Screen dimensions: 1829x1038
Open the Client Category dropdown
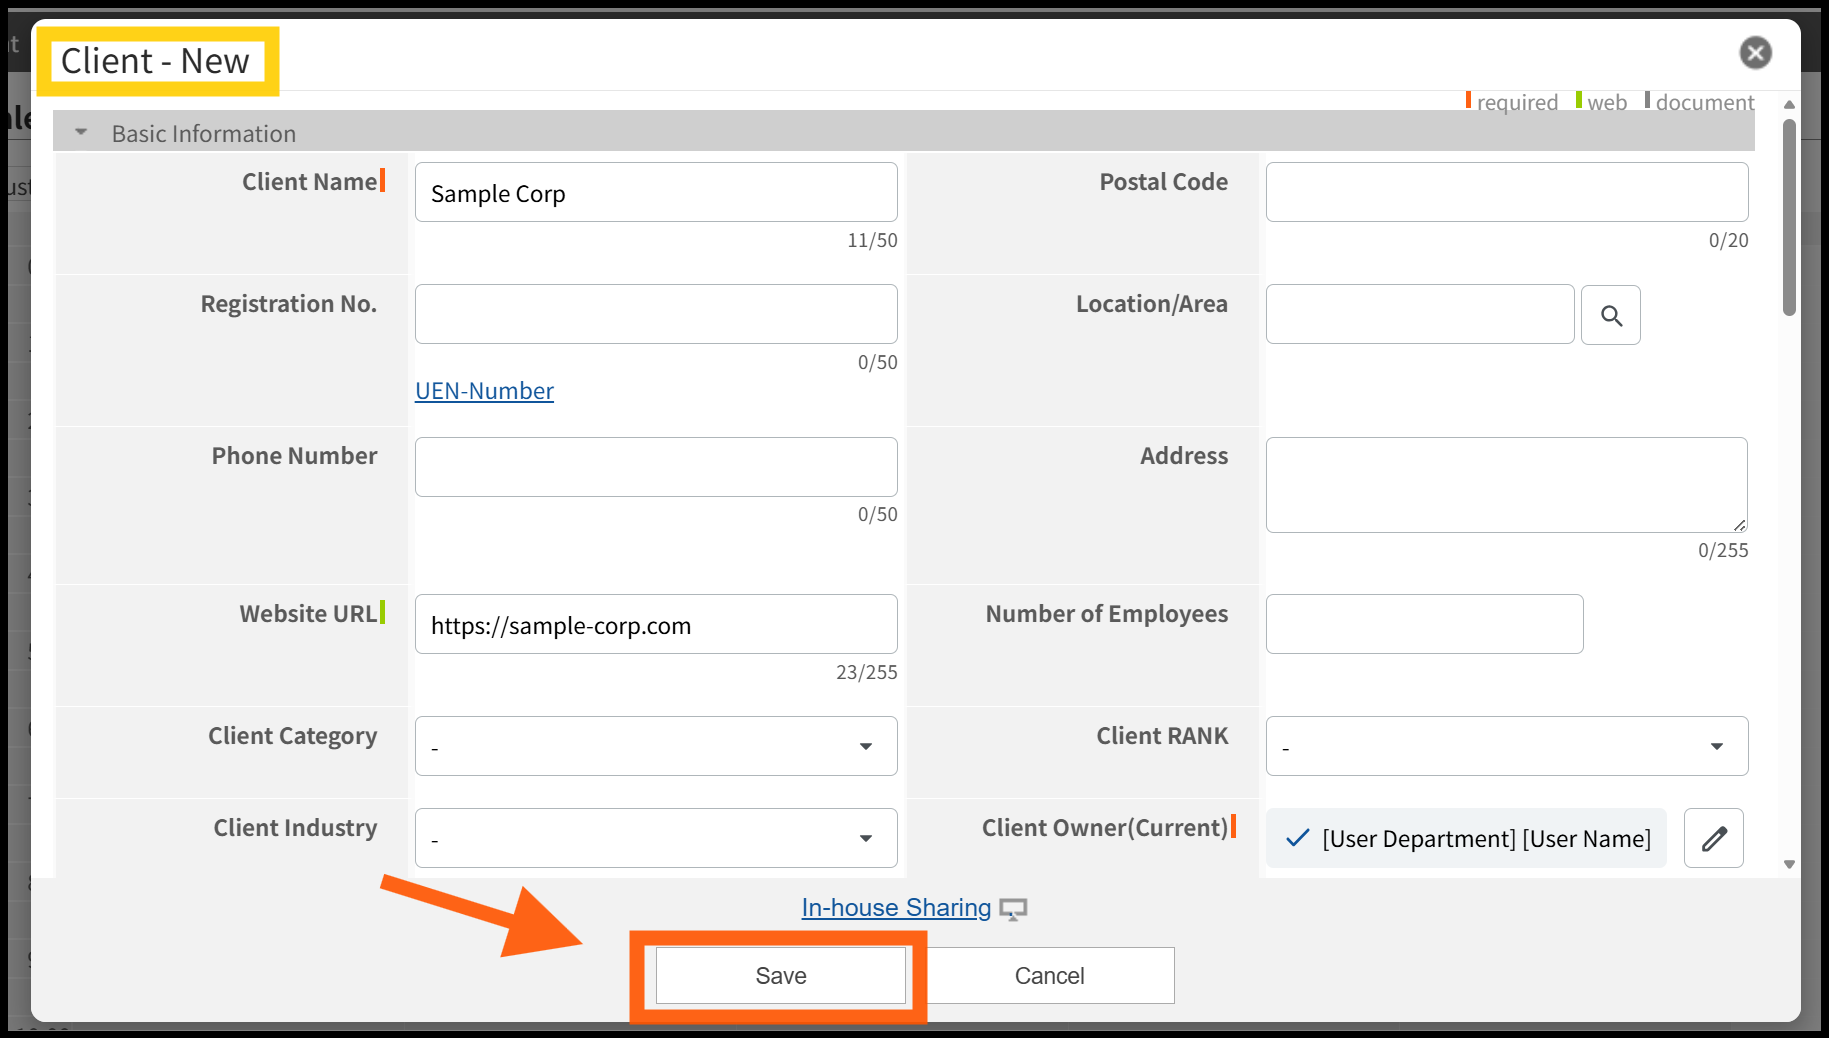(x=656, y=746)
